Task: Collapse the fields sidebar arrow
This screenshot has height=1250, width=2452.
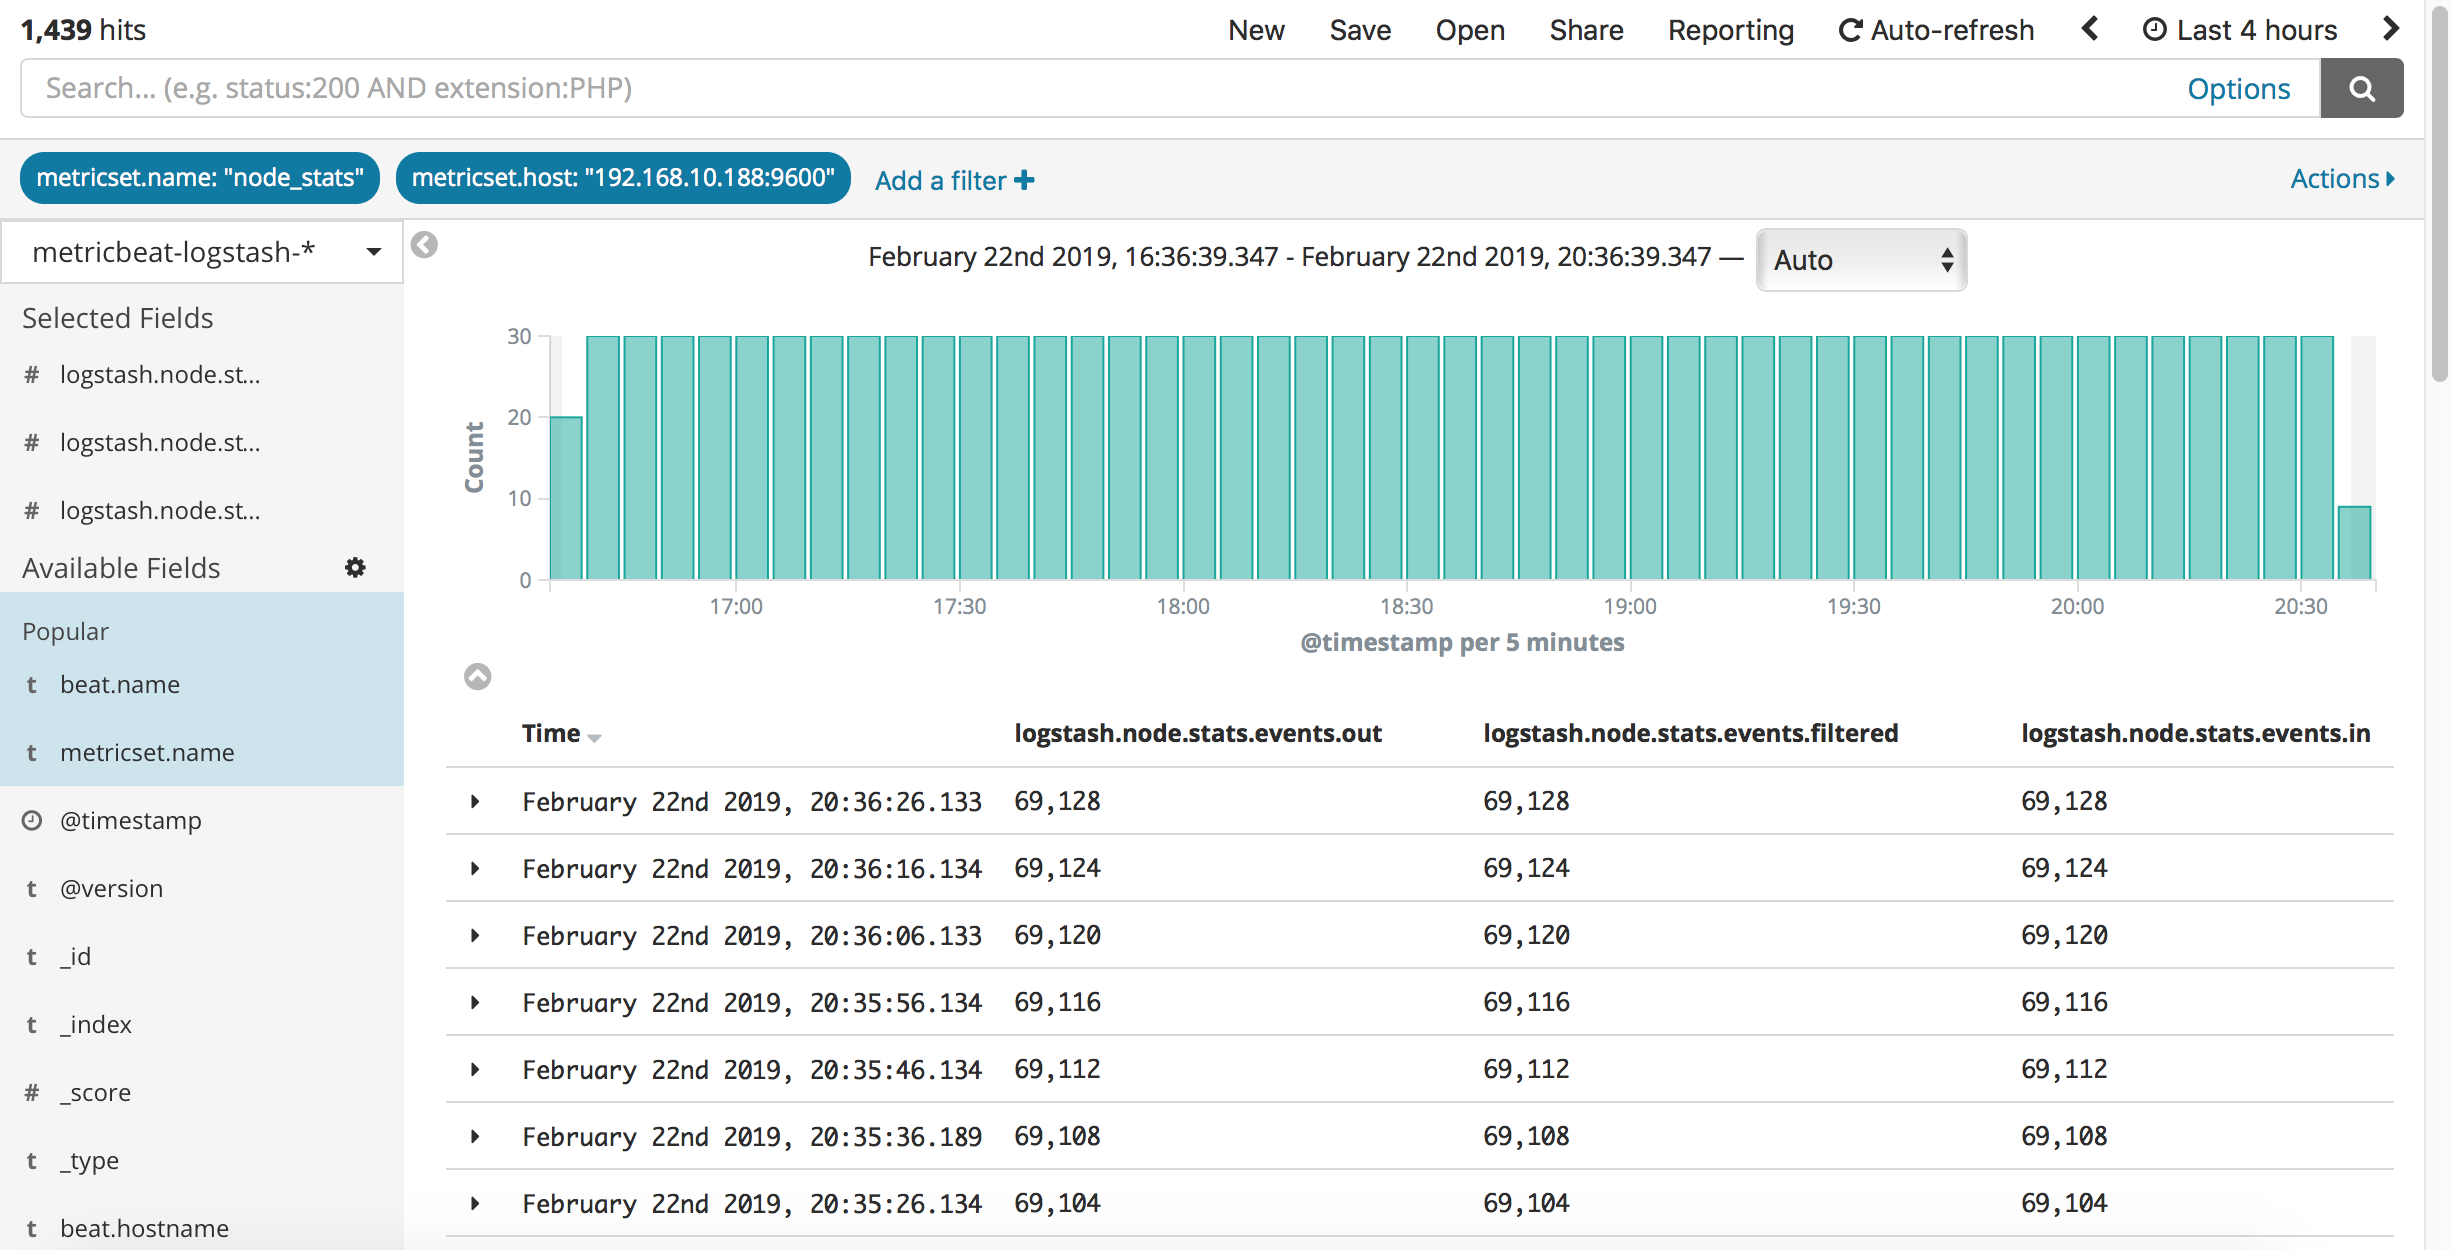Action: tap(424, 245)
